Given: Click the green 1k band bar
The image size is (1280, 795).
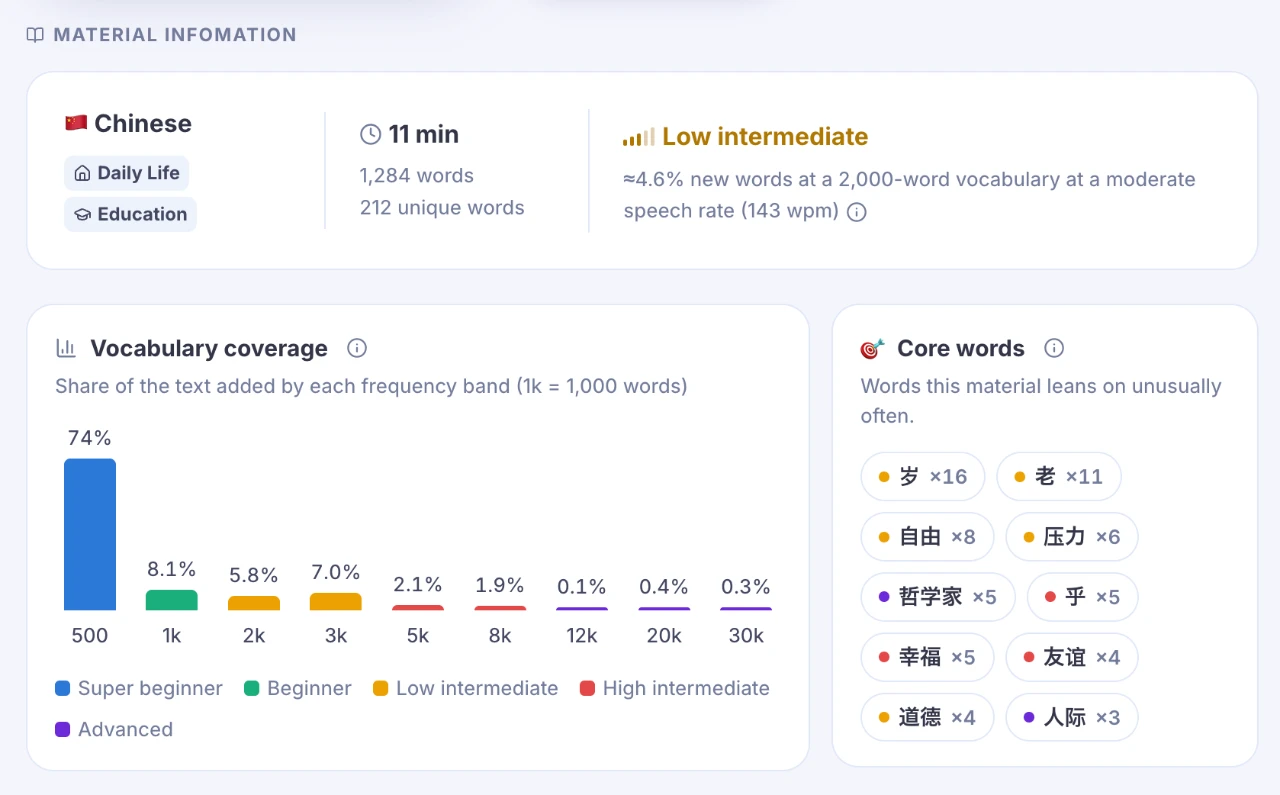Looking at the screenshot, I should [x=172, y=600].
